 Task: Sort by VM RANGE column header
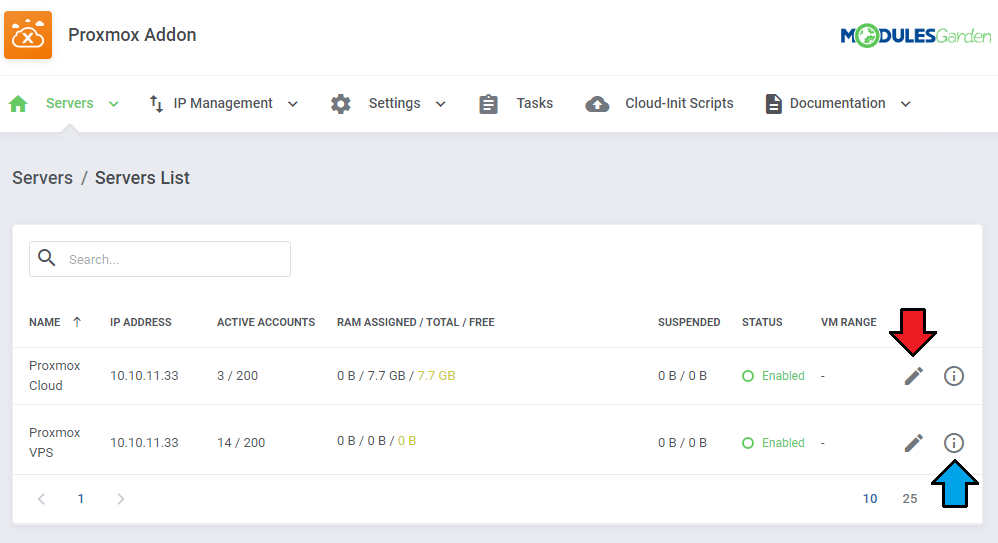pos(848,322)
